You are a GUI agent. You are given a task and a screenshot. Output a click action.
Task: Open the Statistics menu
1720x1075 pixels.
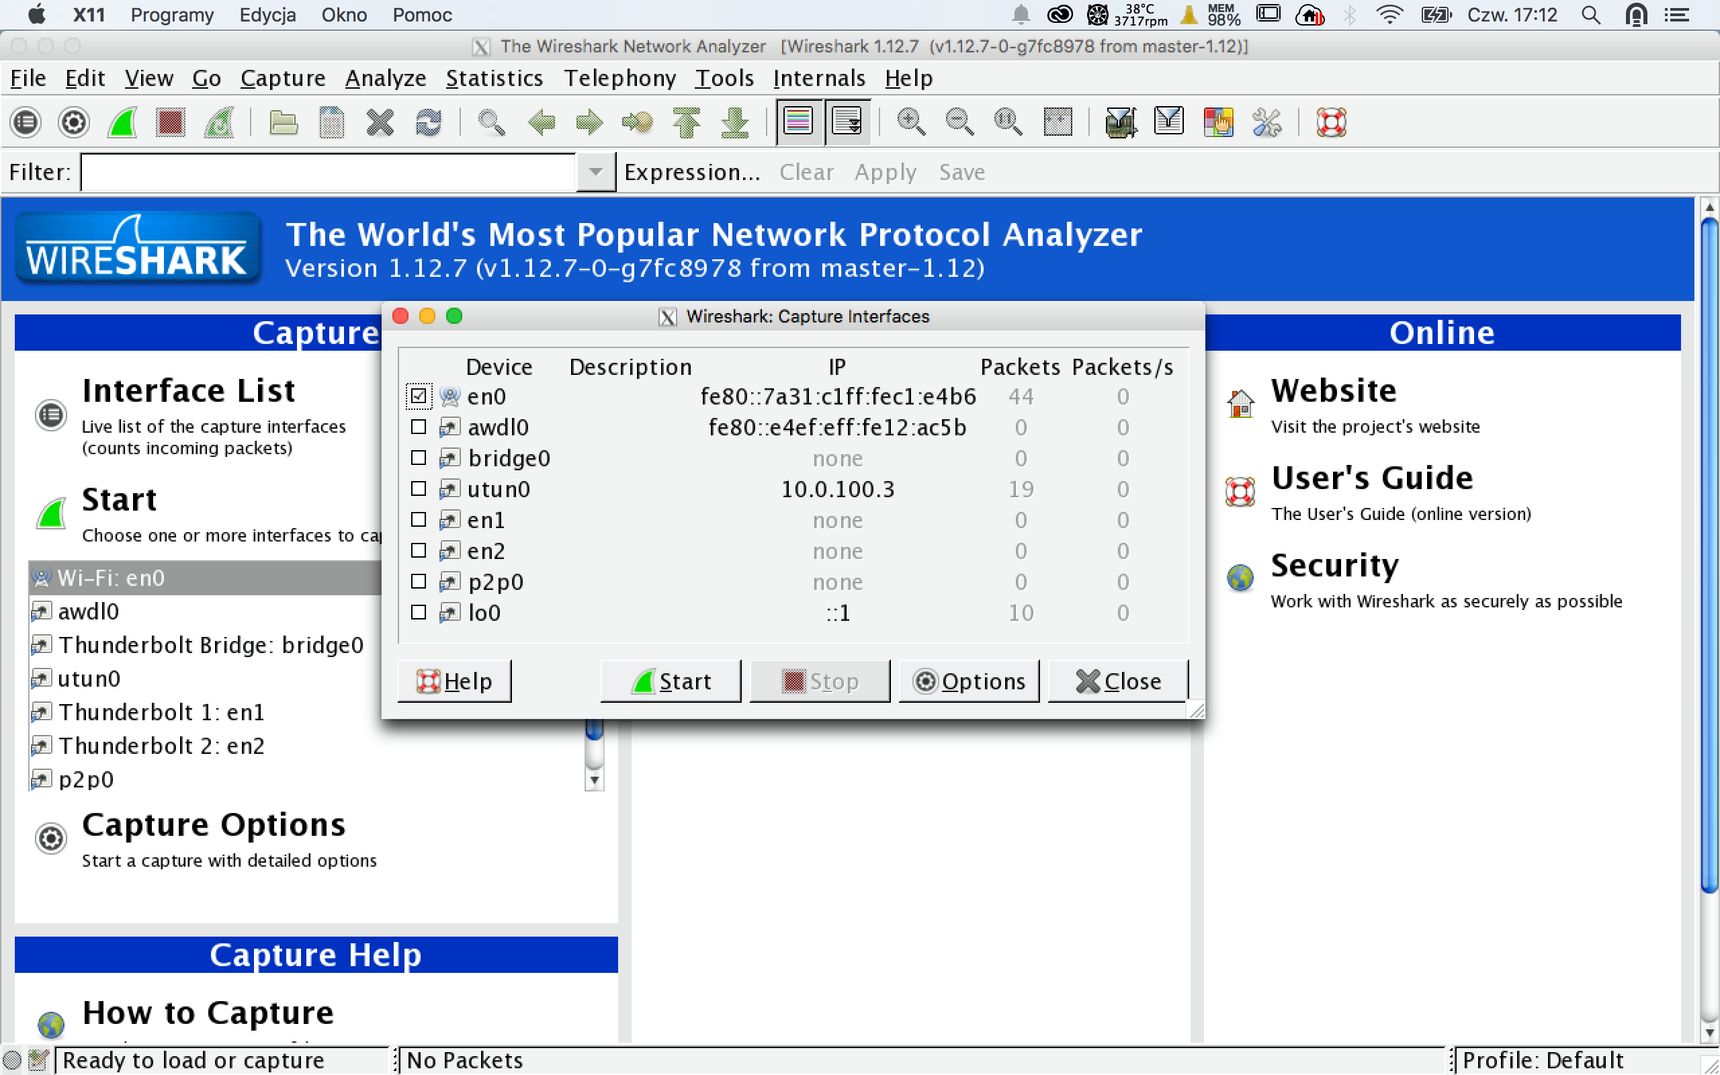pyautogui.click(x=494, y=78)
